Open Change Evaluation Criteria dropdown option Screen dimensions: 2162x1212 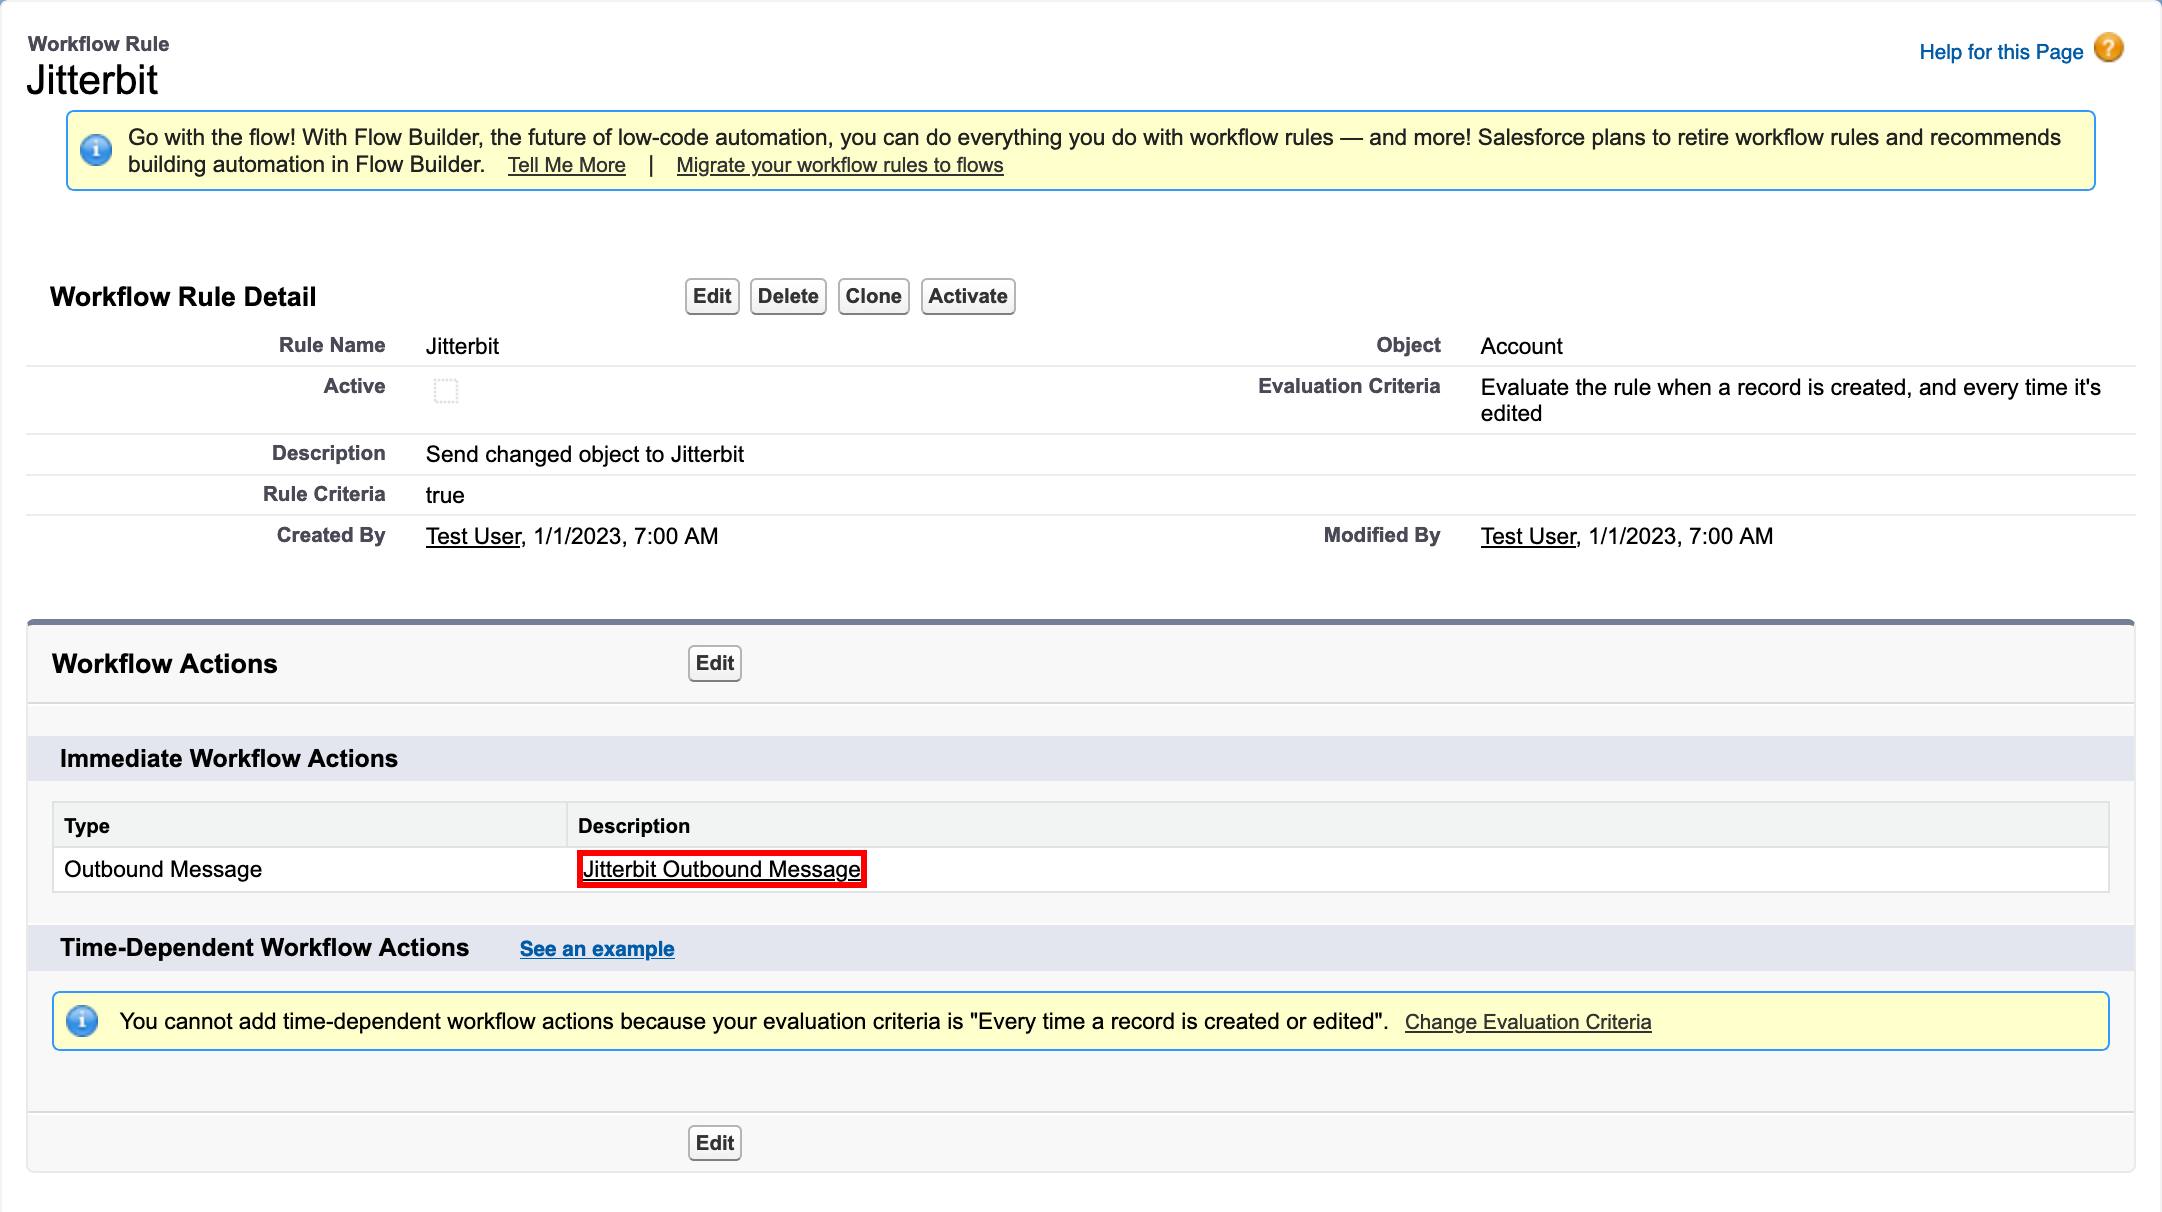(x=1528, y=1020)
